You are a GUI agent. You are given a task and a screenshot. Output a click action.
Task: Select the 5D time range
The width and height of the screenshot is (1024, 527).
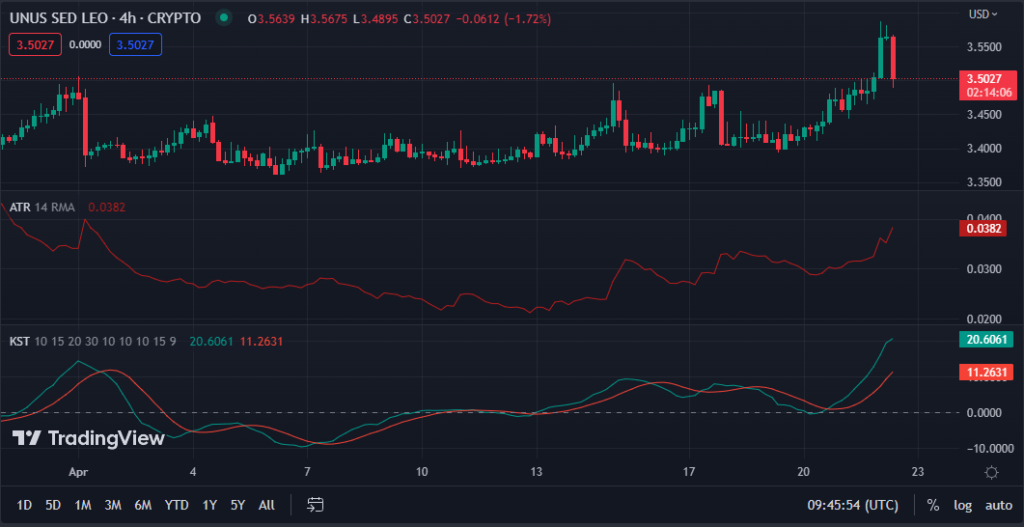pos(53,505)
